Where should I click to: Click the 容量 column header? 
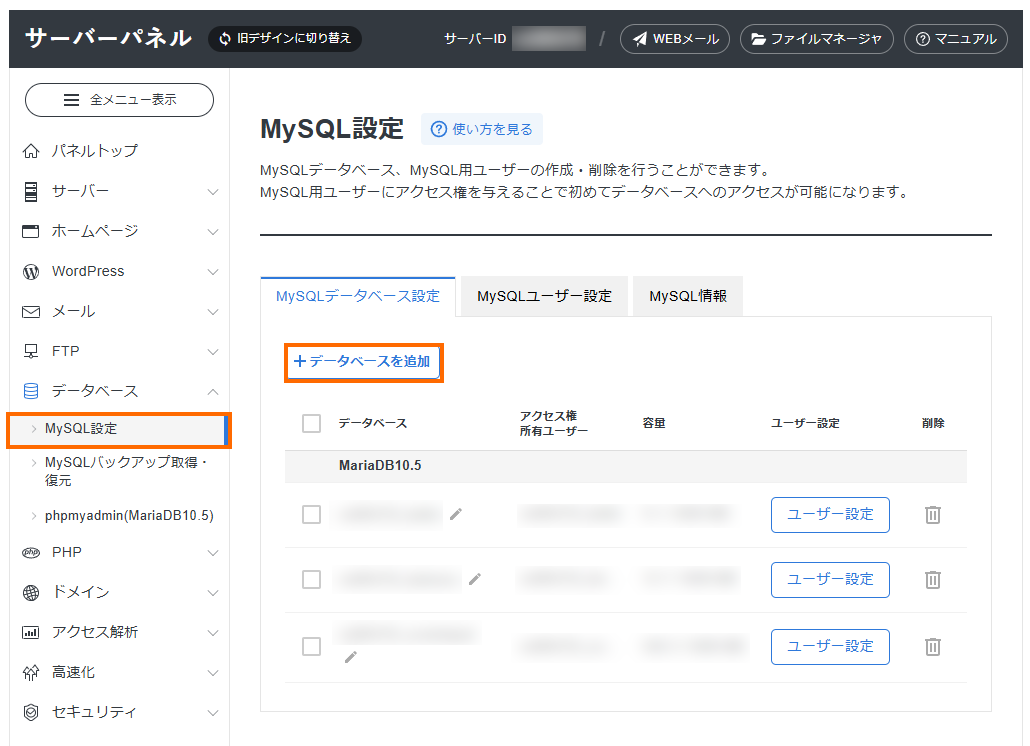[x=654, y=424]
